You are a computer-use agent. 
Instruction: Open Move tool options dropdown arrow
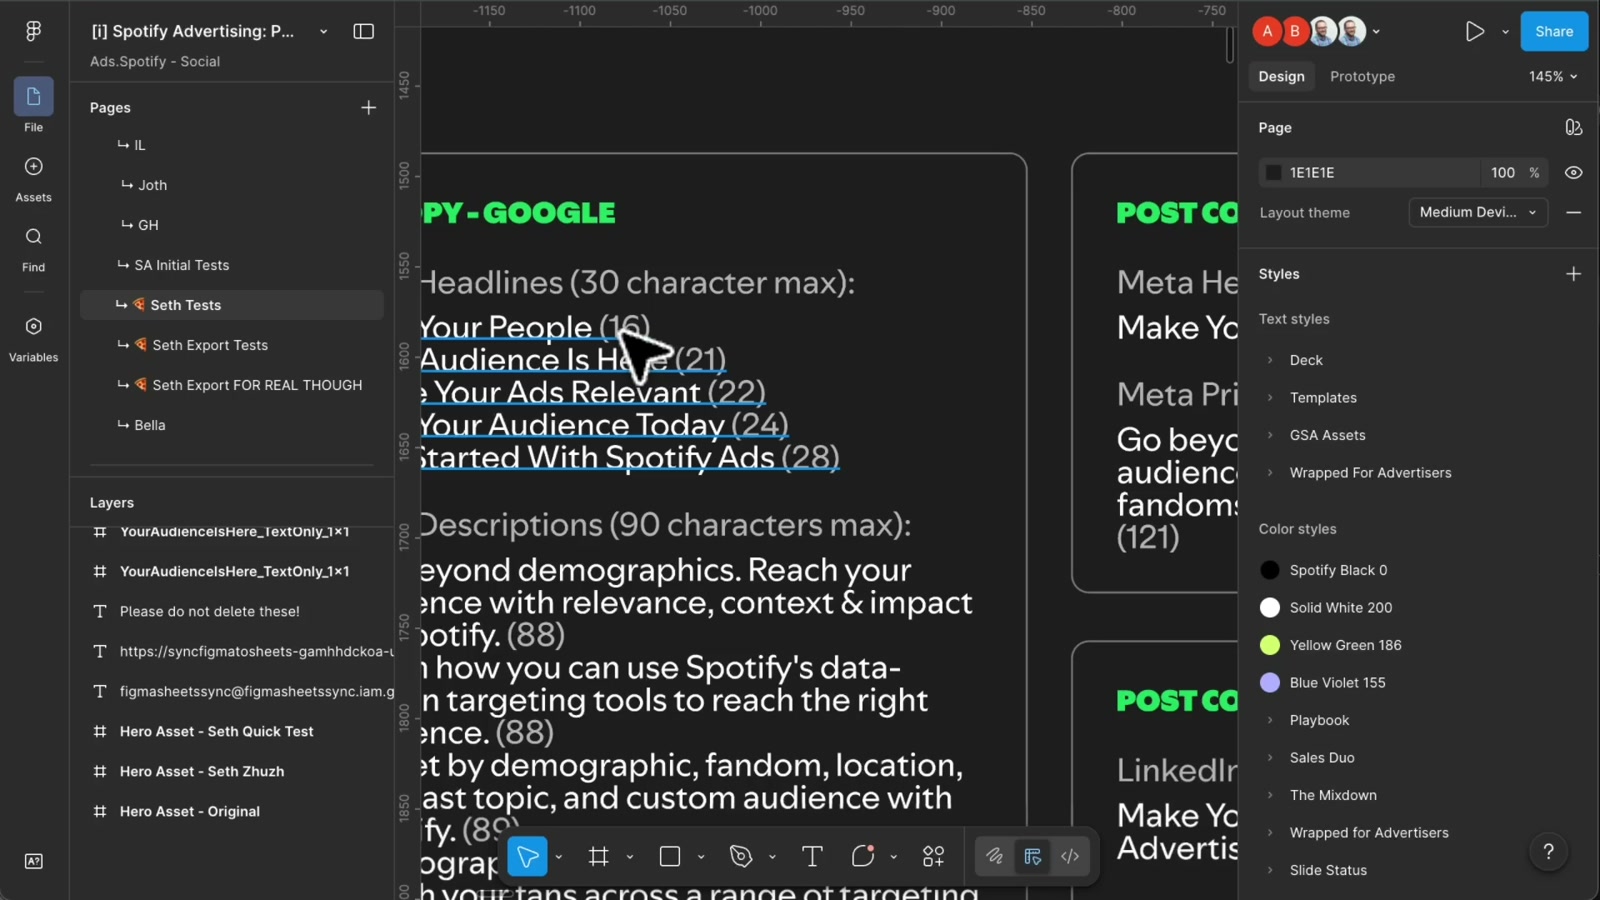tap(558, 856)
